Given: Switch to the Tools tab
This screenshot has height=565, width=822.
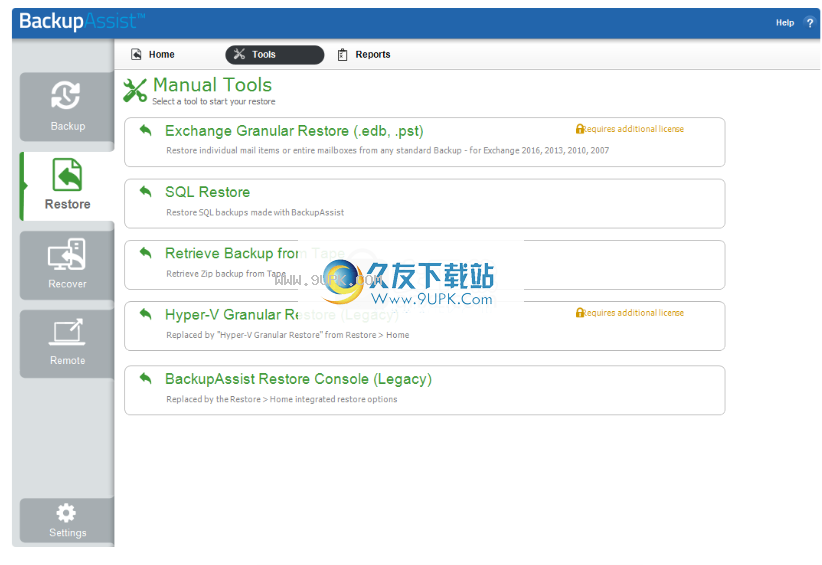Looking at the screenshot, I should click(275, 55).
